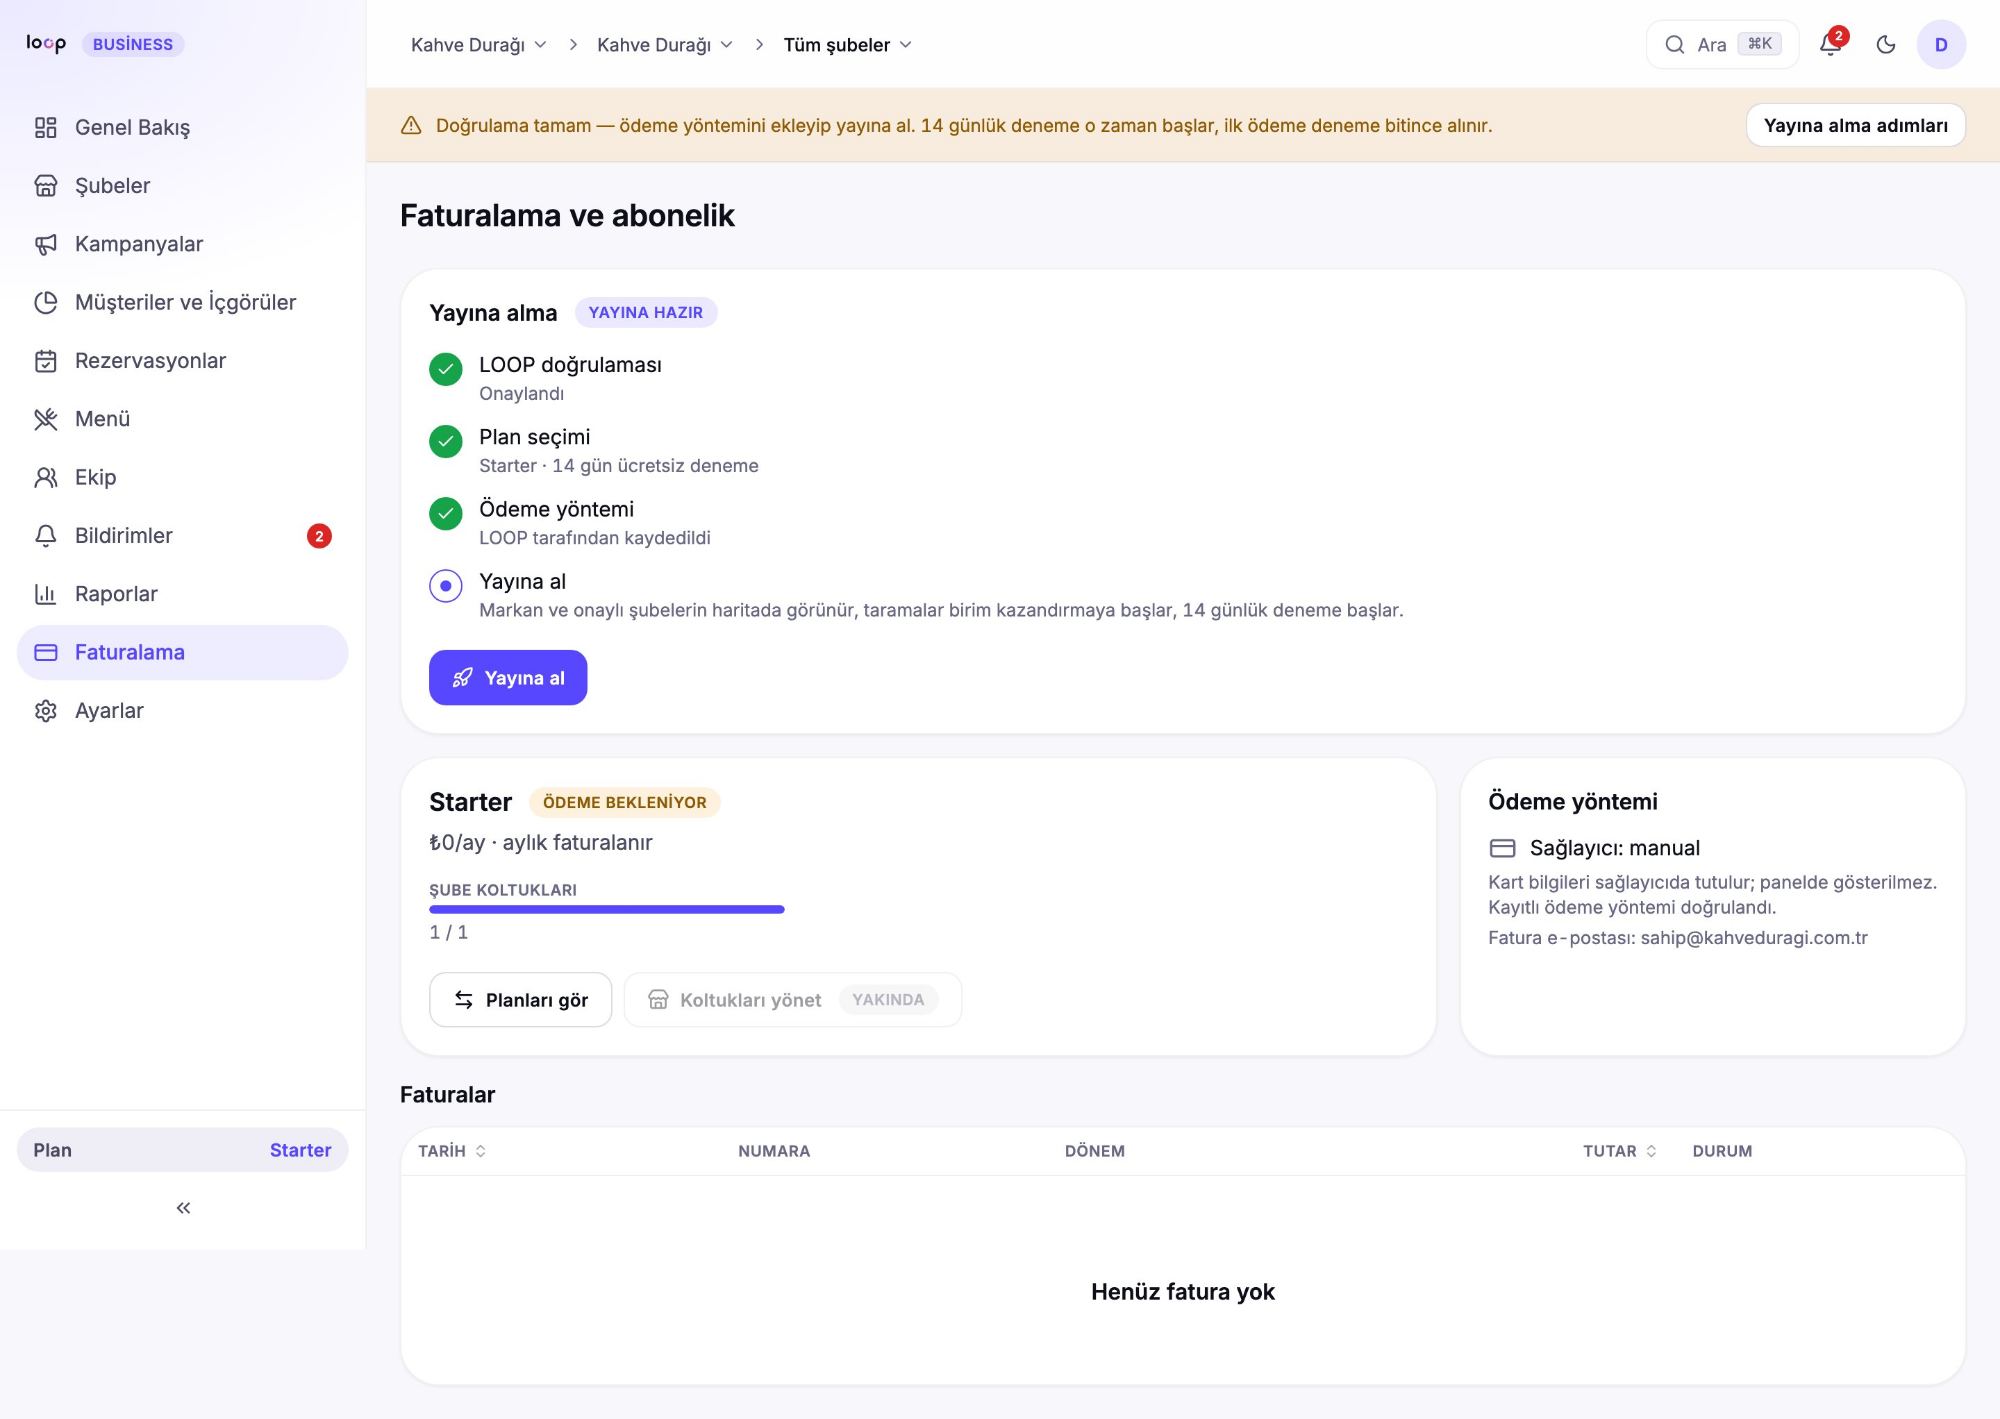Sort invoices by the TARİH column
Image resolution: width=2000 pixels, height=1419 pixels.
tap(452, 1151)
